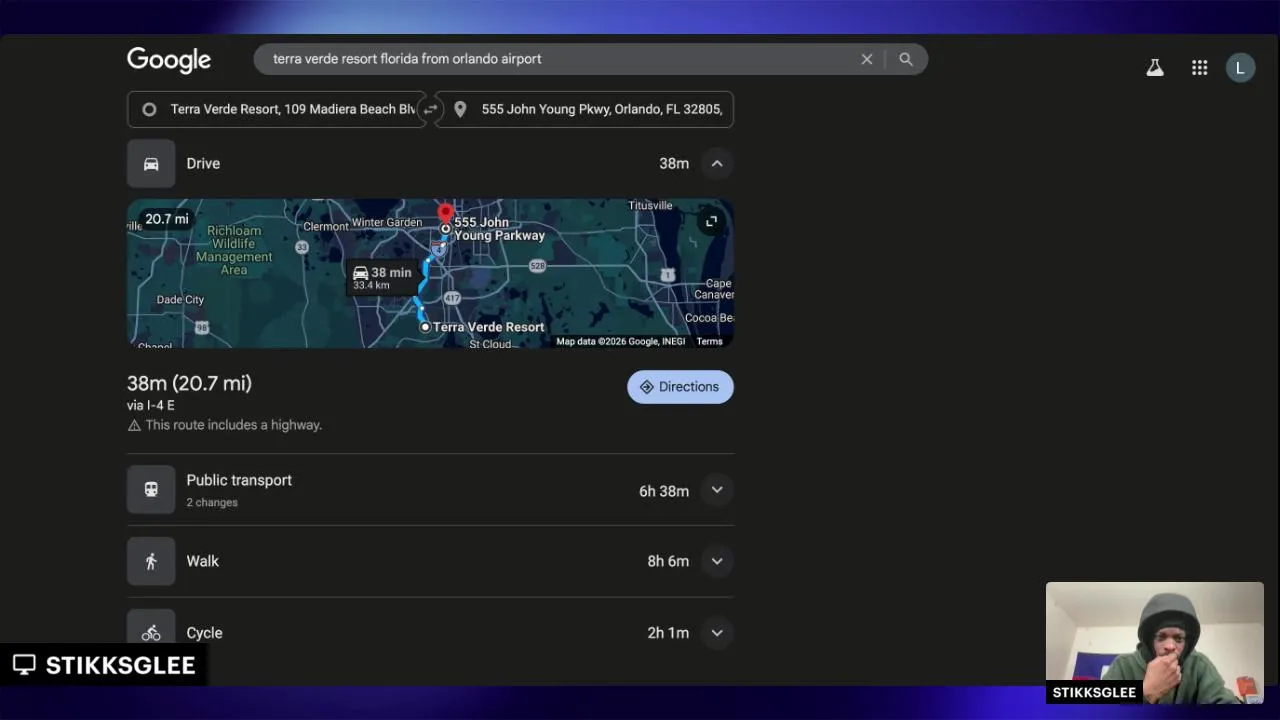
Task: Click the magnifying glass search icon
Action: (x=906, y=59)
